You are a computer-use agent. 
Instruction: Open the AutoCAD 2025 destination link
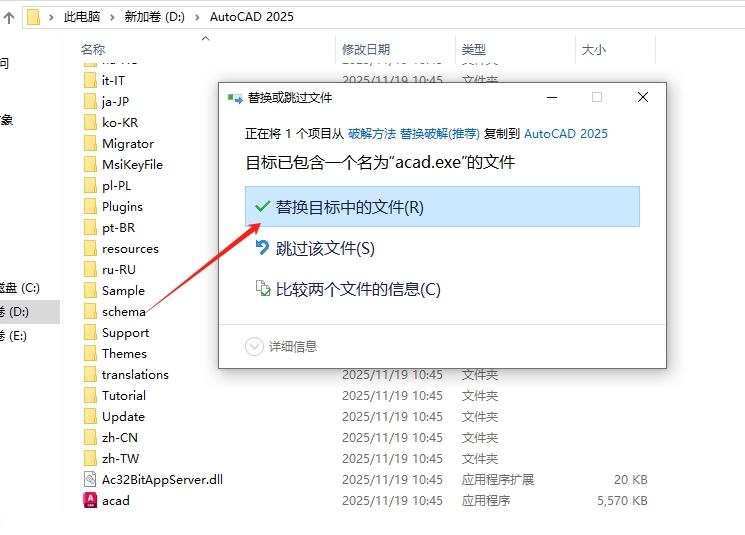point(566,134)
